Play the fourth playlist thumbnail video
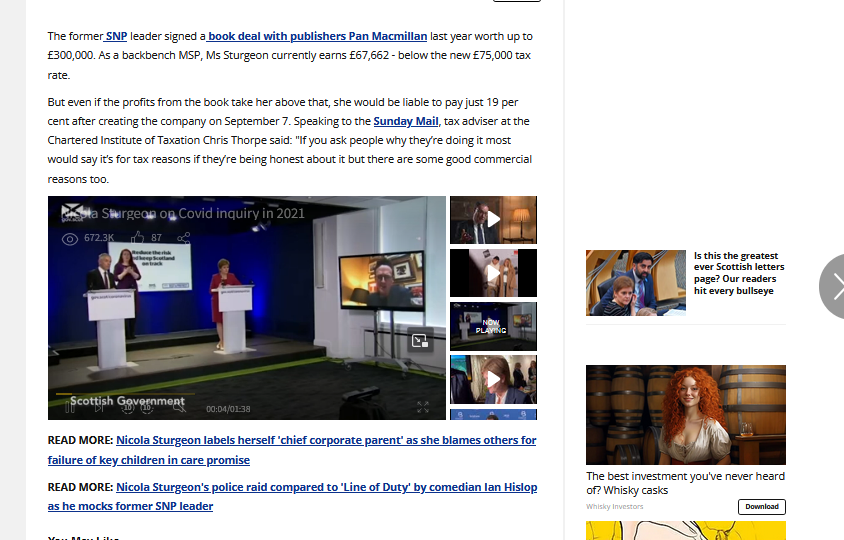844x540 pixels. [x=493, y=380]
